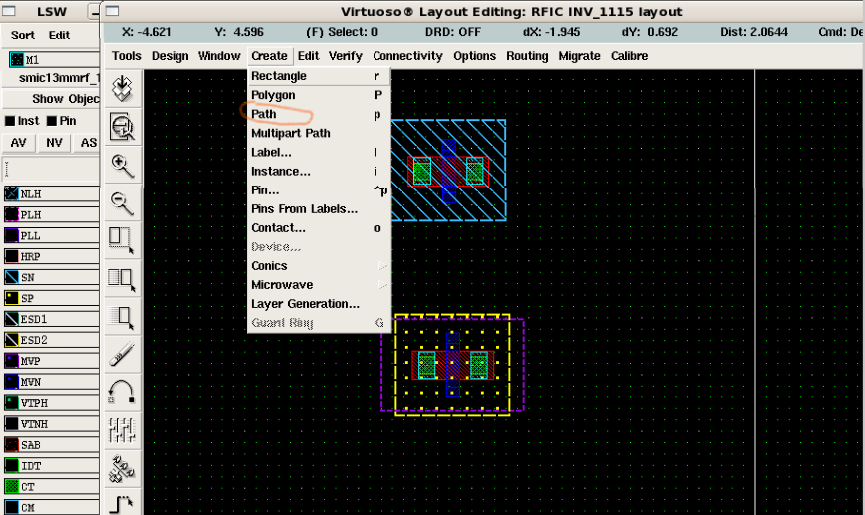The height and width of the screenshot is (515, 865).
Task: Click the lower transistor inside the purple dashed box
Action: coord(452,365)
